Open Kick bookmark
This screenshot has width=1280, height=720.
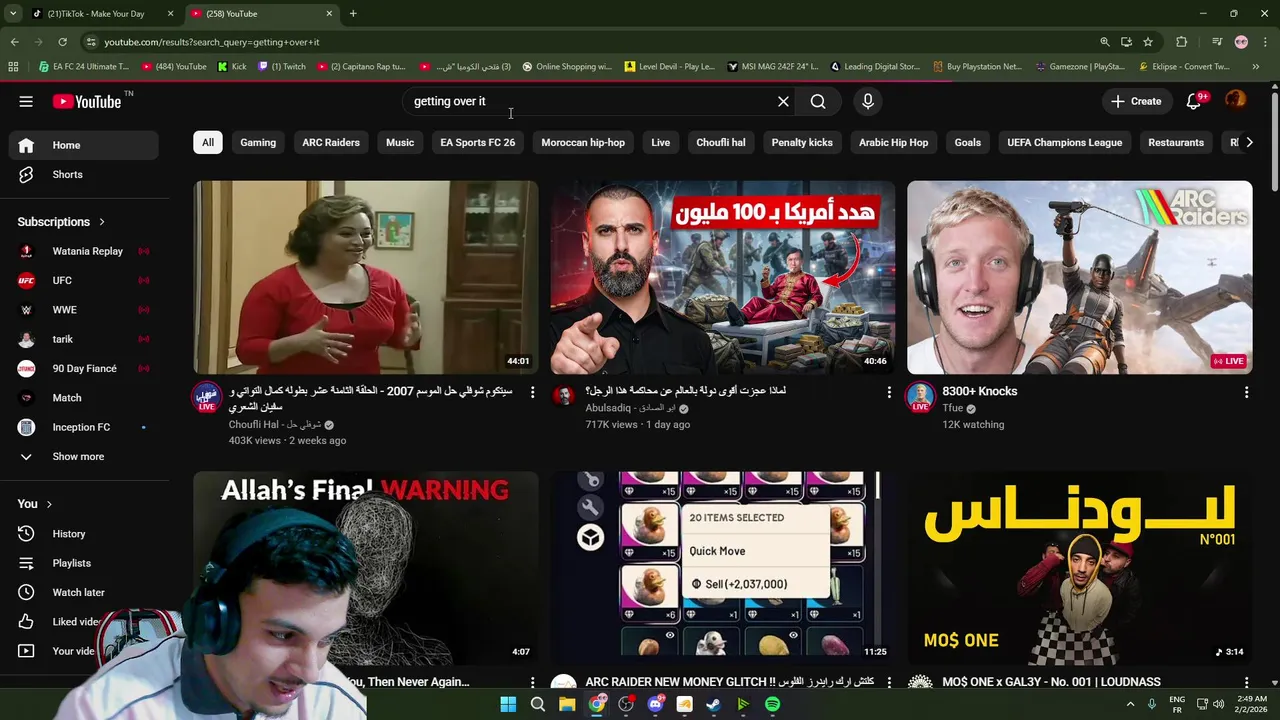[x=232, y=67]
